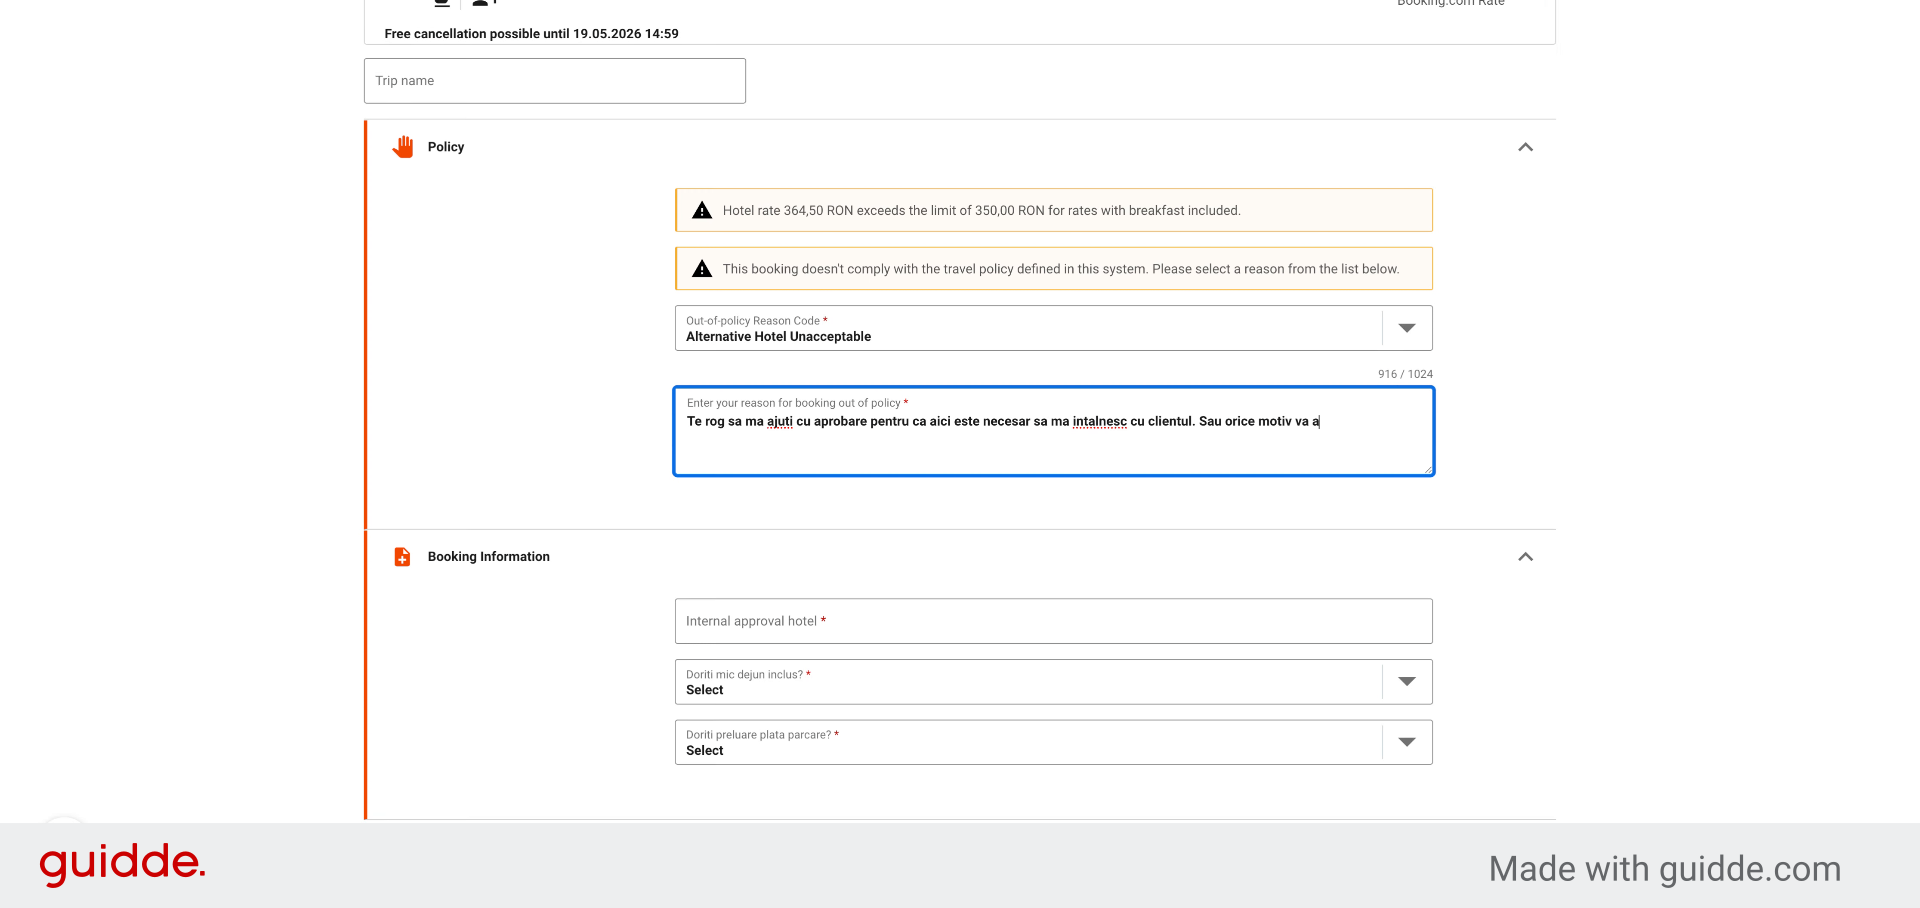Click arrow of Alternative Hotel Unacceptable selector
Image resolution: width=1920 pixels, height=908 pixels.
point(1407,328)
